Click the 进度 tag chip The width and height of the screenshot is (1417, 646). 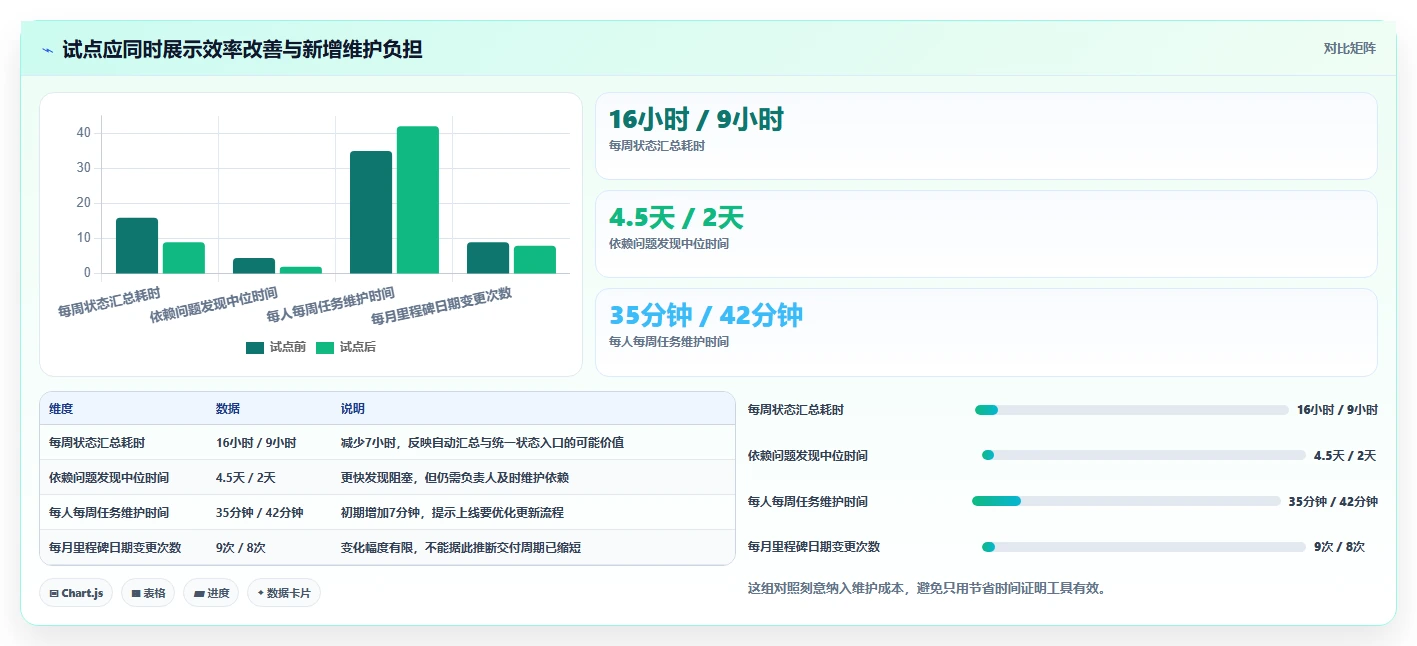click(211, 593)
